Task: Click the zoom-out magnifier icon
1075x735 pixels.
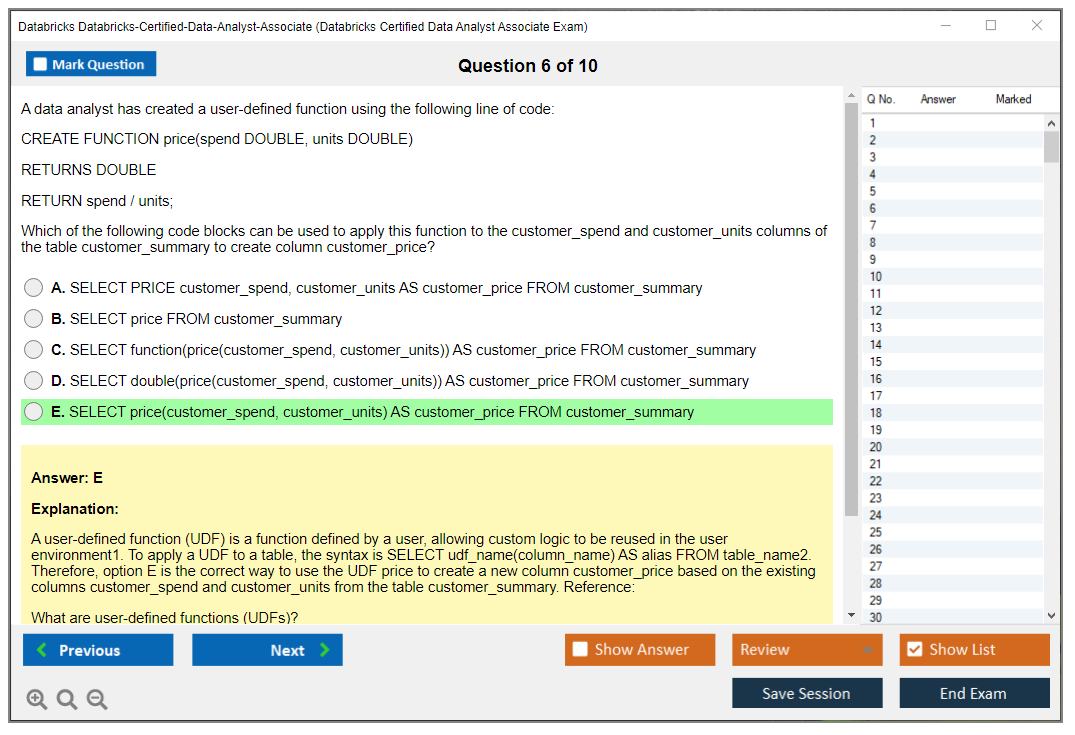Action: (97, 699)
